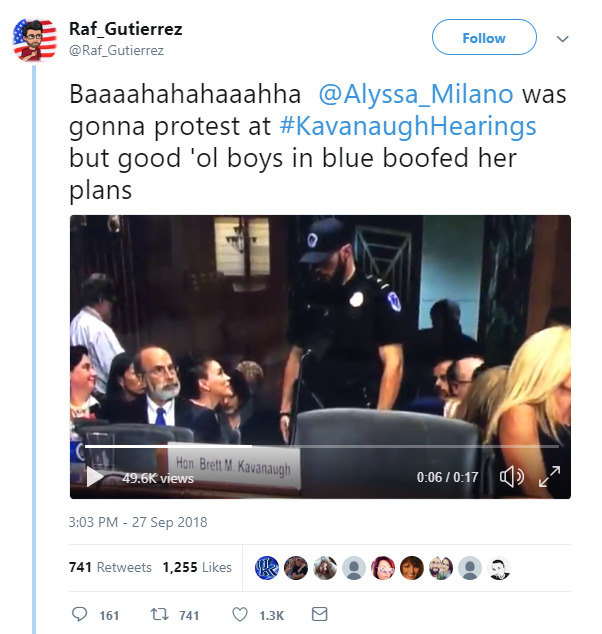602x634 pixels.
Task: Play the video with play icon
Action: pyautogui.click(x=95, y=478)
